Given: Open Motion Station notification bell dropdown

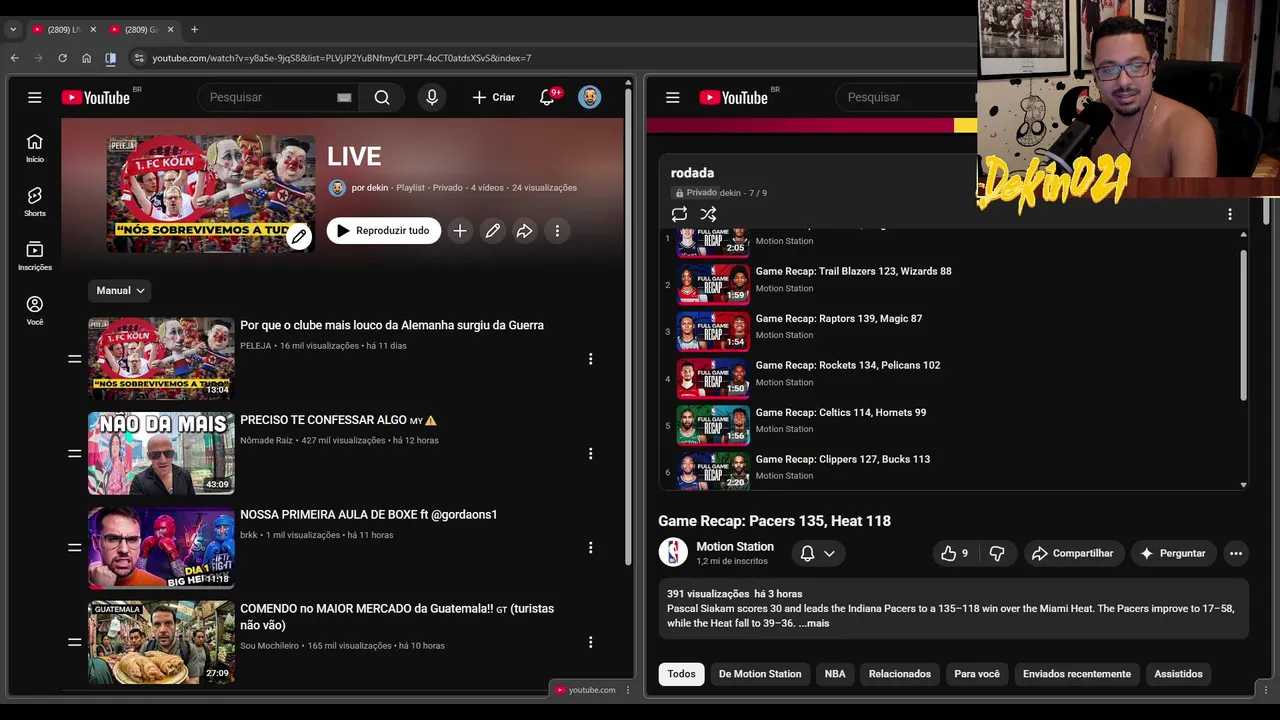Looking at the screenshot, I should click(x=818, y=553).
